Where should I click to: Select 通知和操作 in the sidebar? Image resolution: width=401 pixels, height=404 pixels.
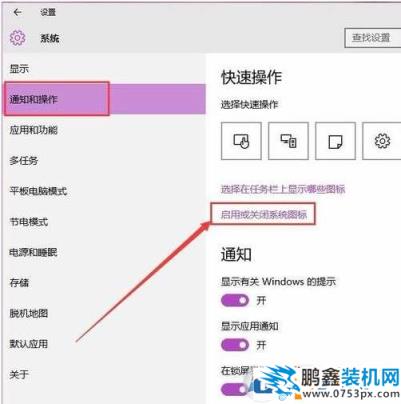pyautogui.click(x=105, y=99)
